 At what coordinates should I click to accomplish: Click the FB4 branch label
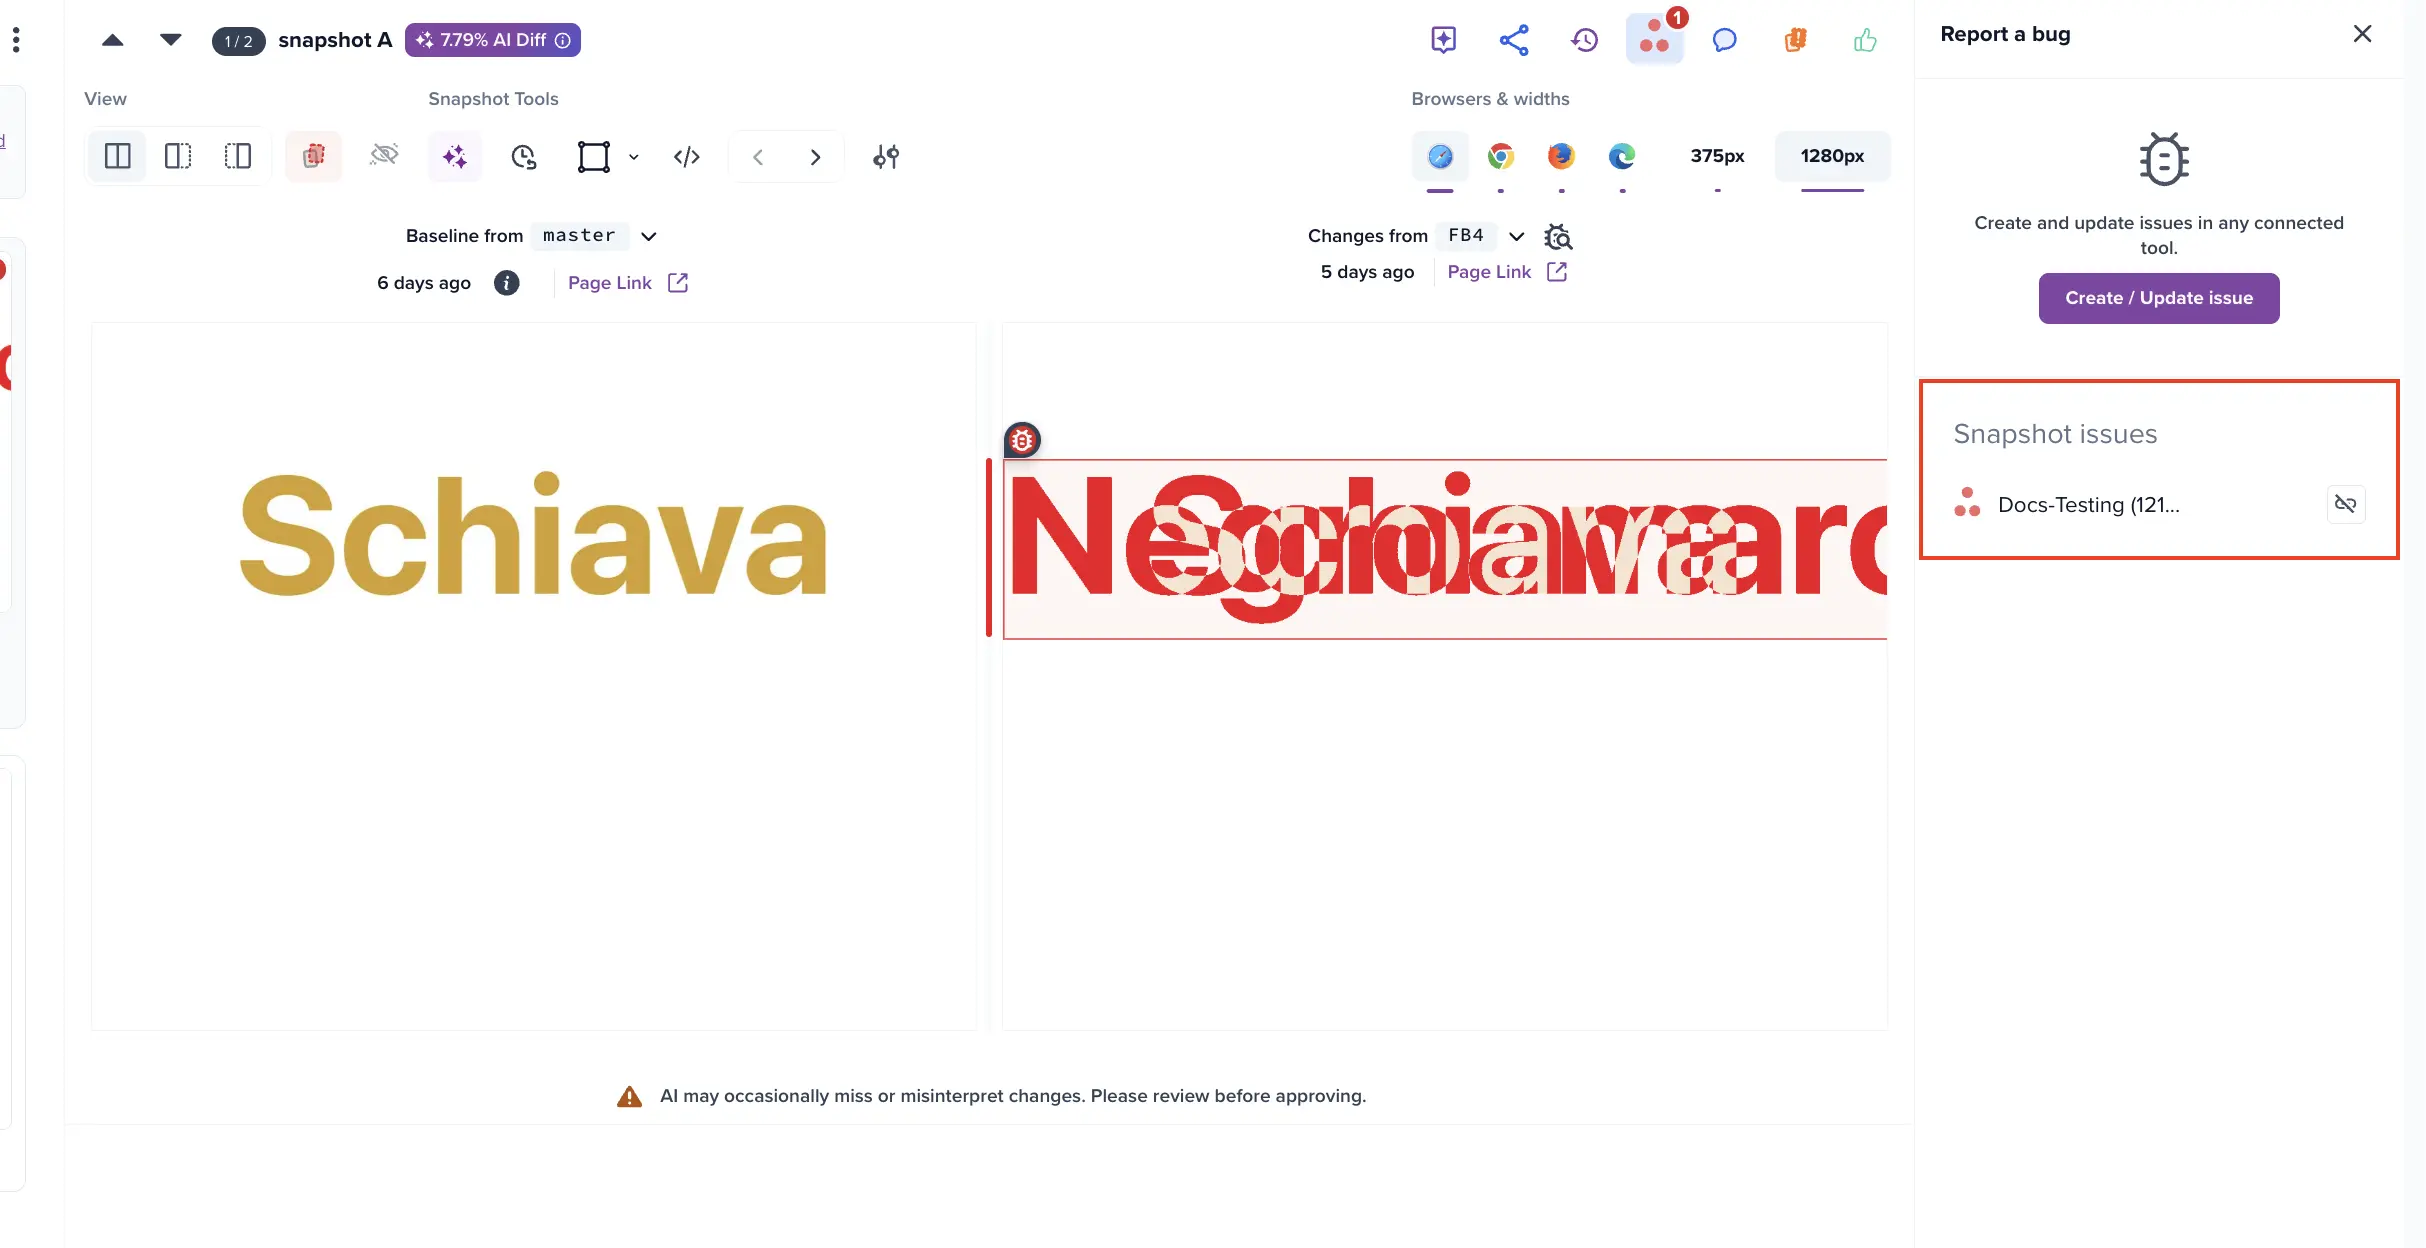[x=1466, y=236]
